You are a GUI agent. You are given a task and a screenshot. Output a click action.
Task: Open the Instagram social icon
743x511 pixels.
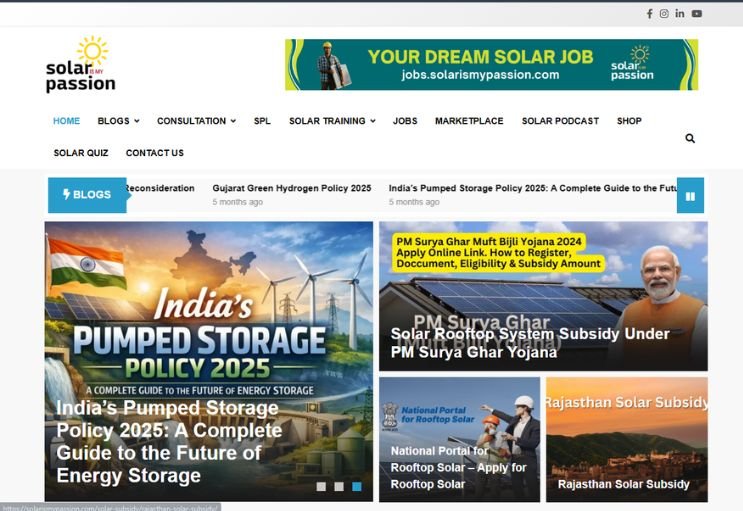click(664, 14)
